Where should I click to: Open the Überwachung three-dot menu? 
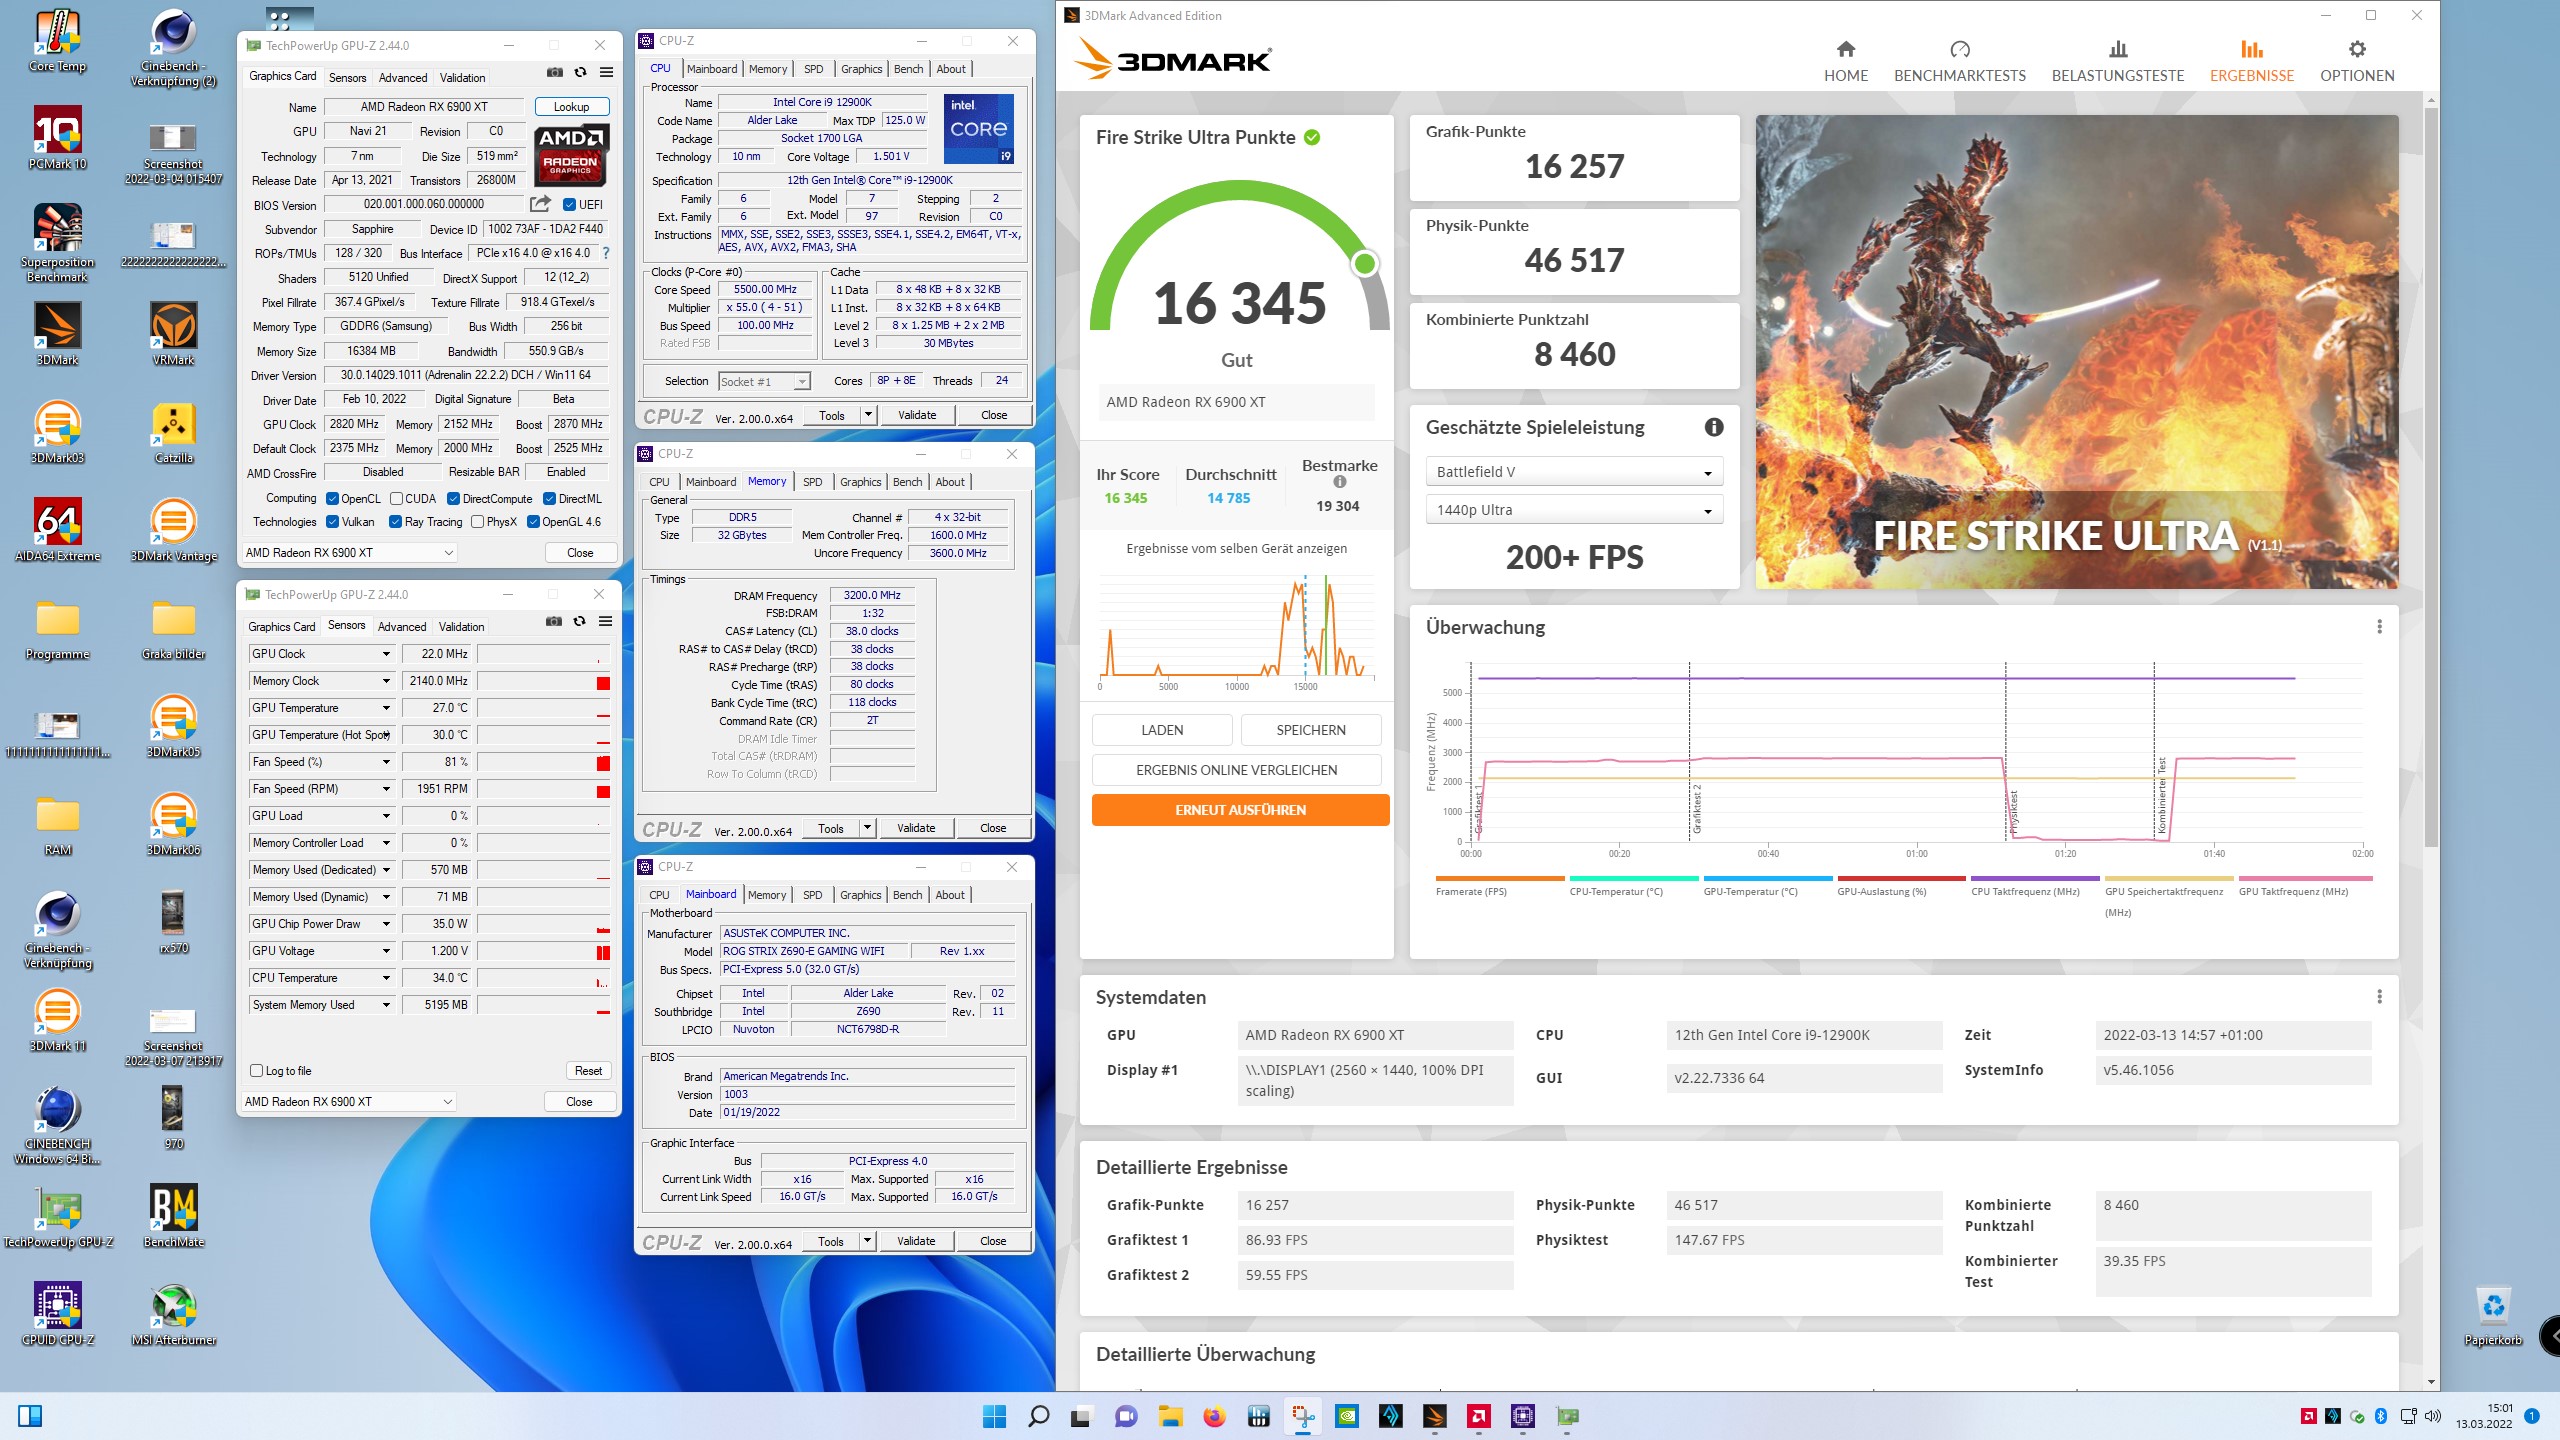coord(2379,627)
